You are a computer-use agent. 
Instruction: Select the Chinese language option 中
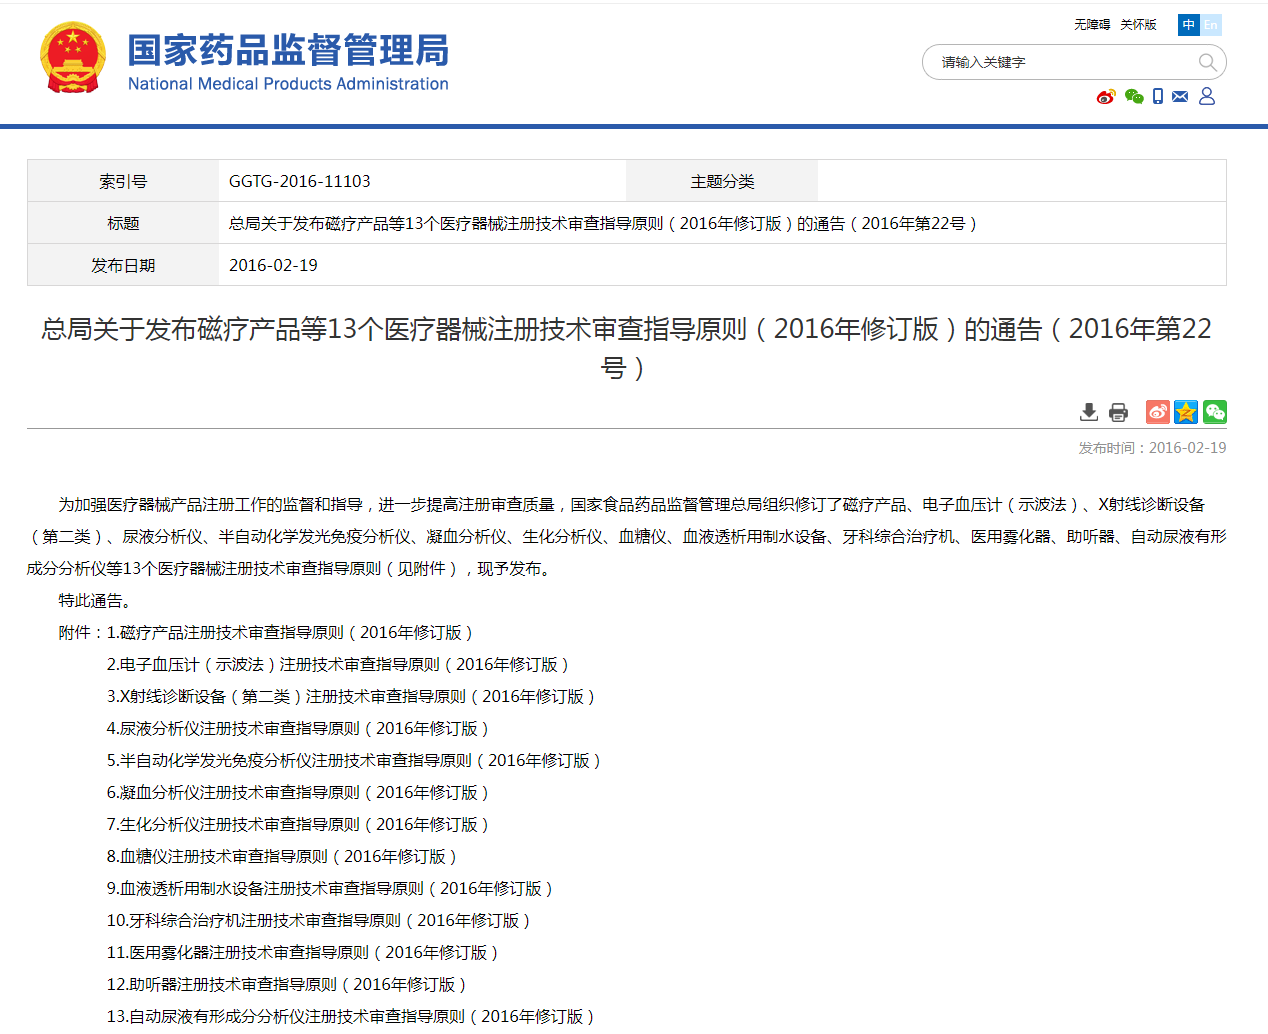[1188, 25]
